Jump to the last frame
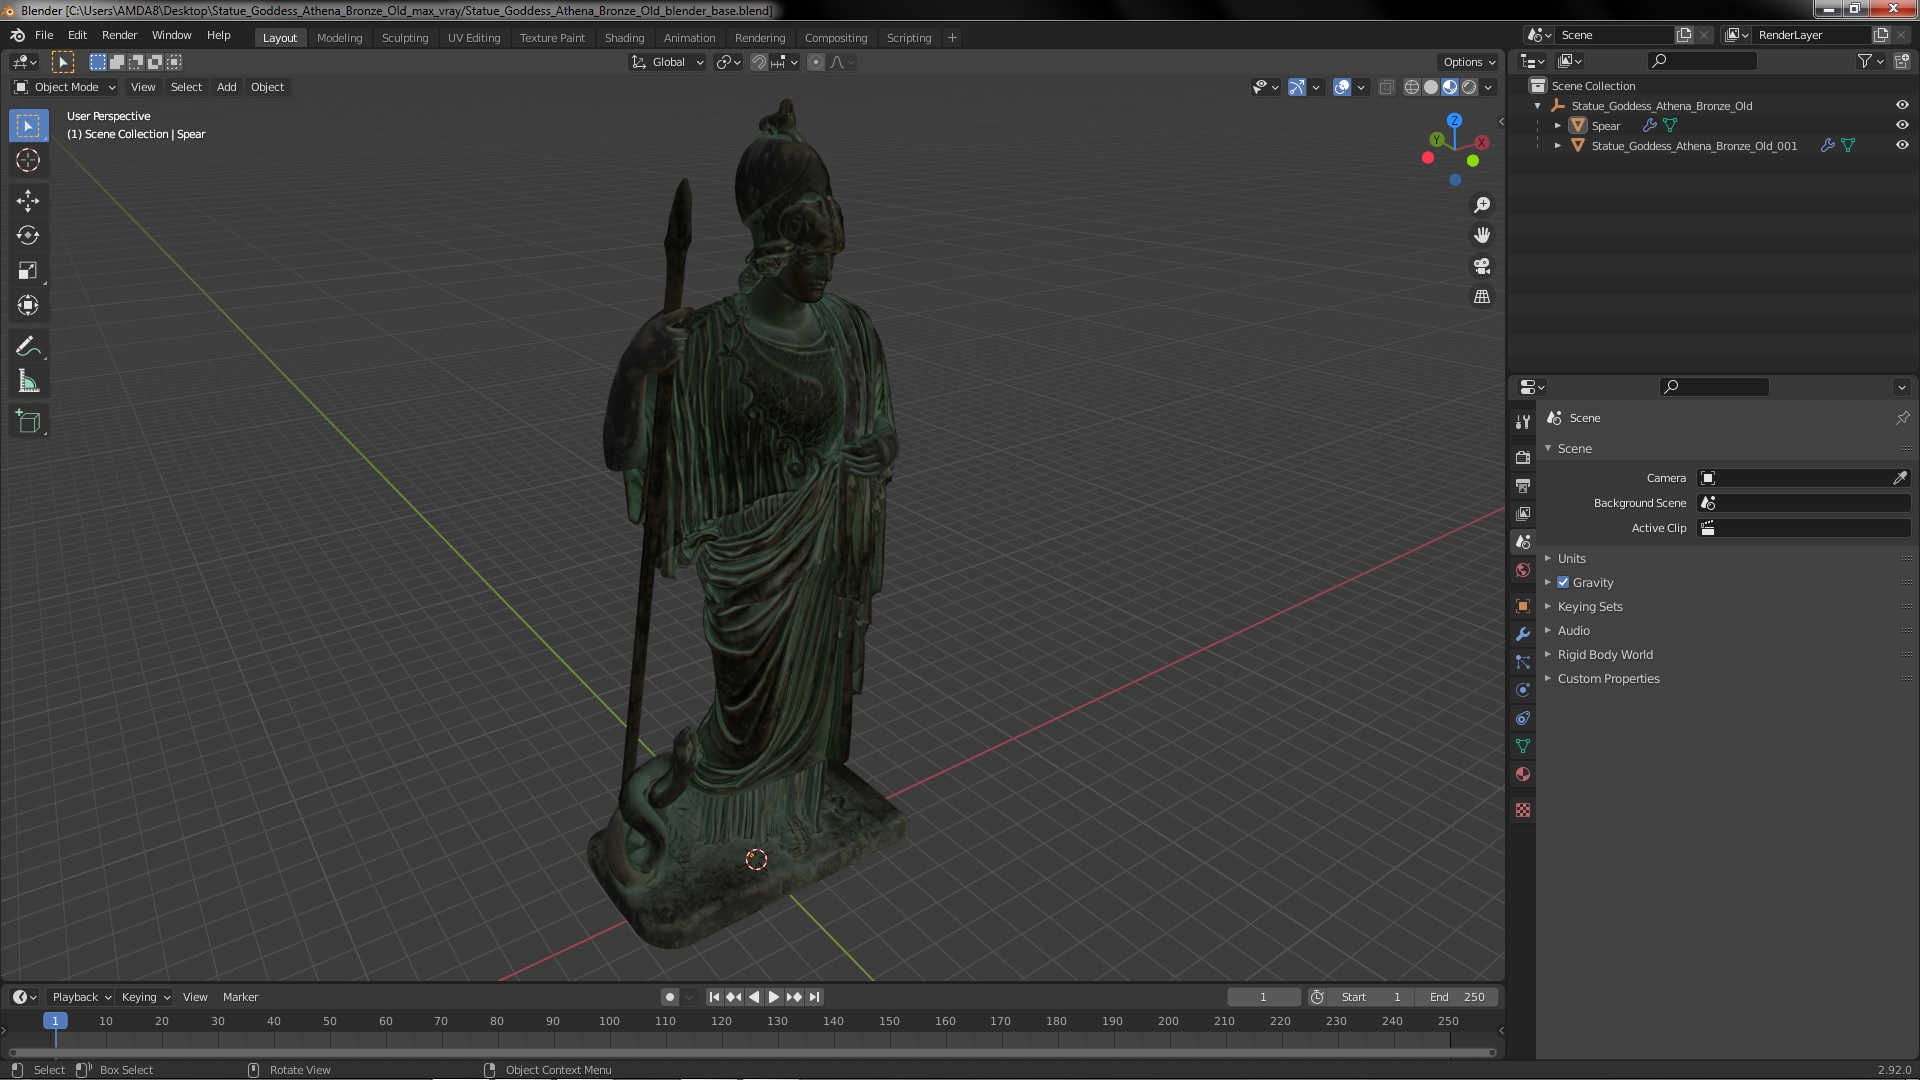Image resolution: width=1920 pixels, height=1080 pixels. tap(815, 997)
